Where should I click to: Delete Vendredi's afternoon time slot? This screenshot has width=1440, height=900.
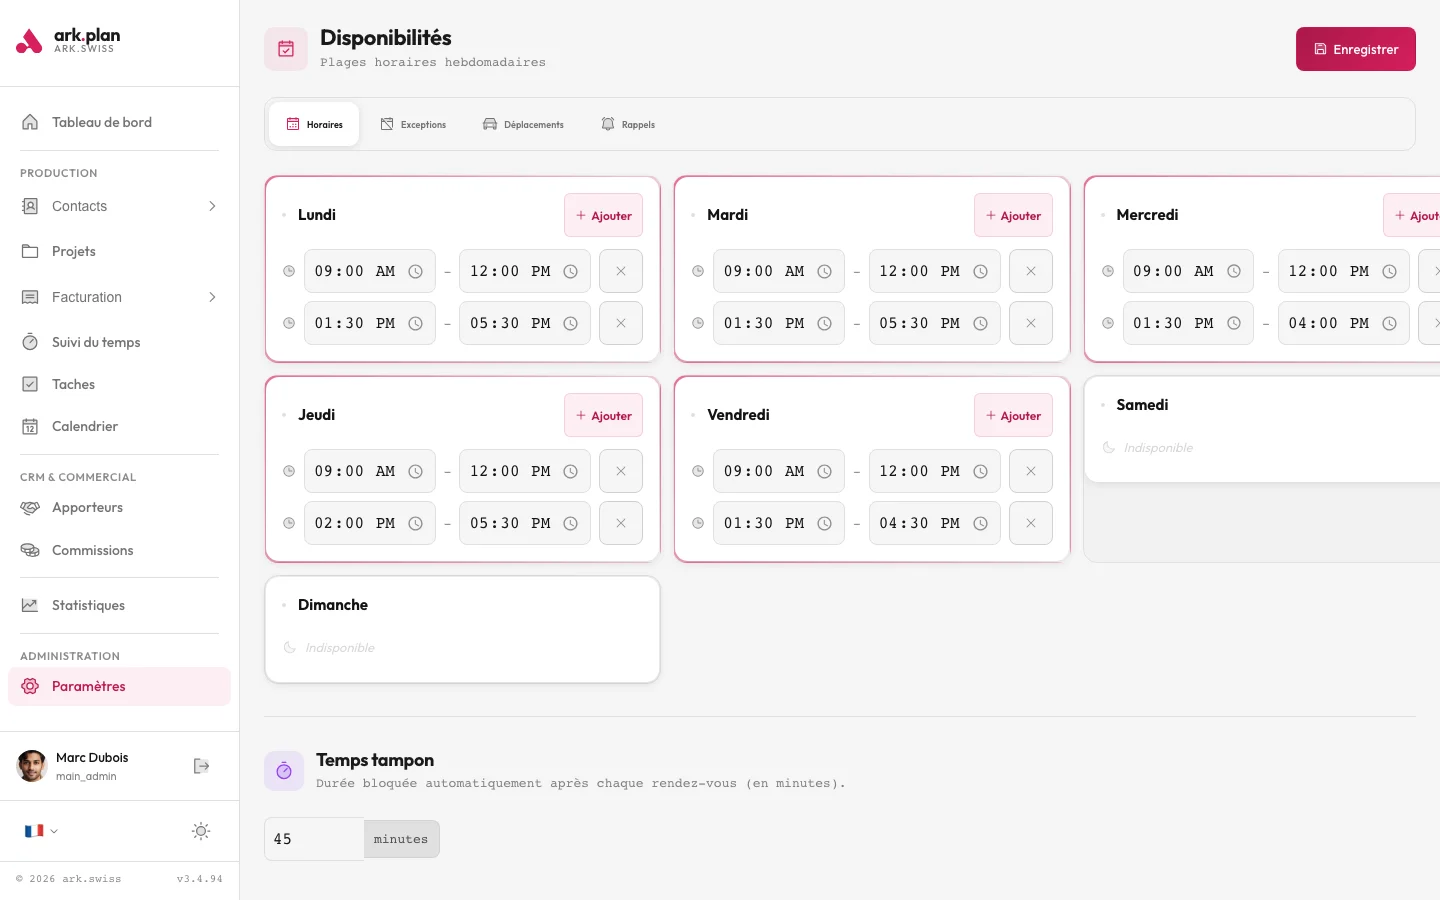pos(1030,523)
